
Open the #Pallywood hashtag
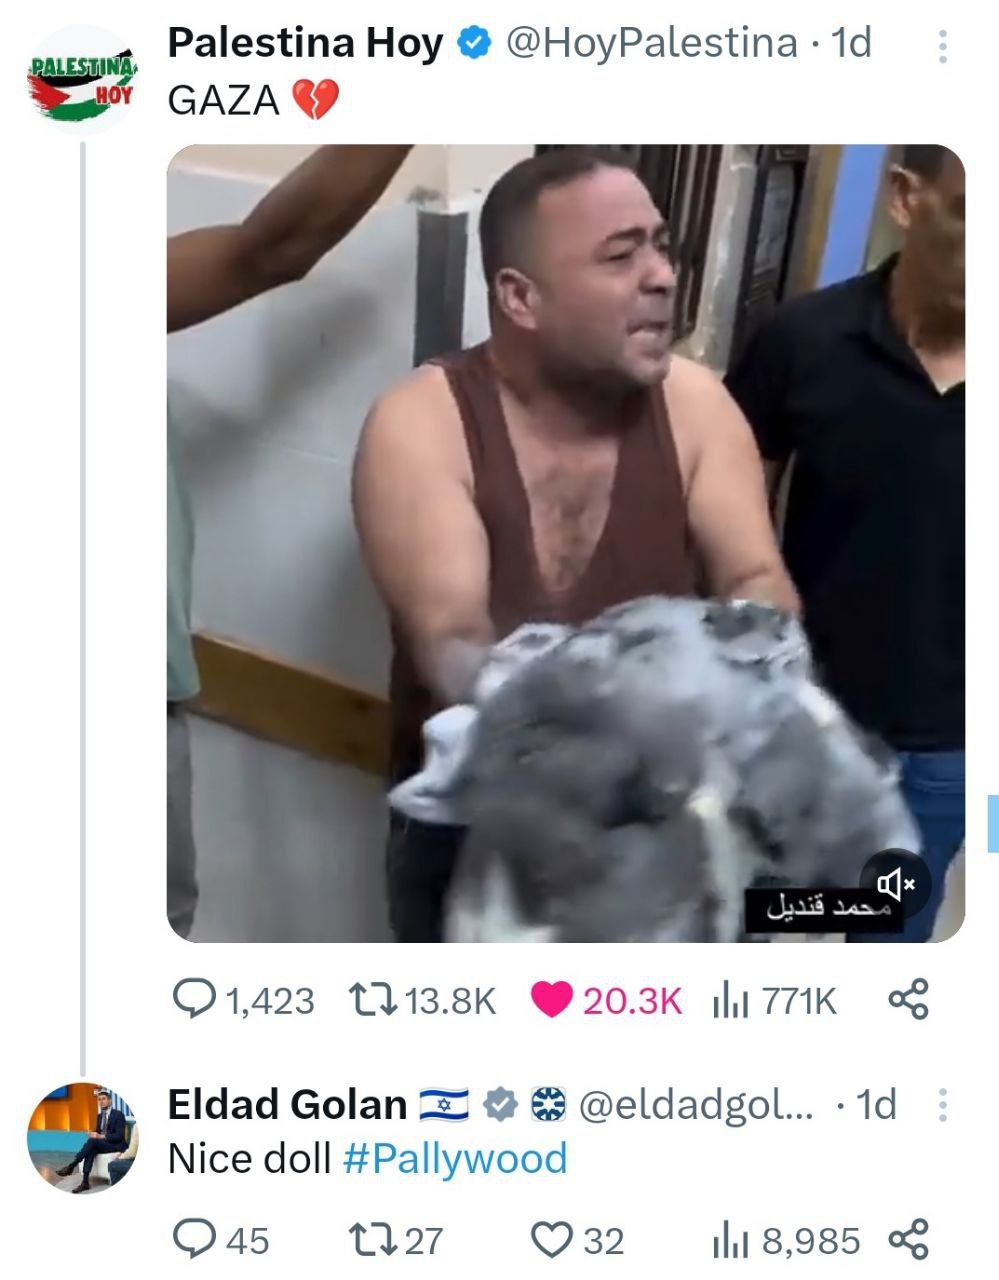click(x=455, y=1159)
